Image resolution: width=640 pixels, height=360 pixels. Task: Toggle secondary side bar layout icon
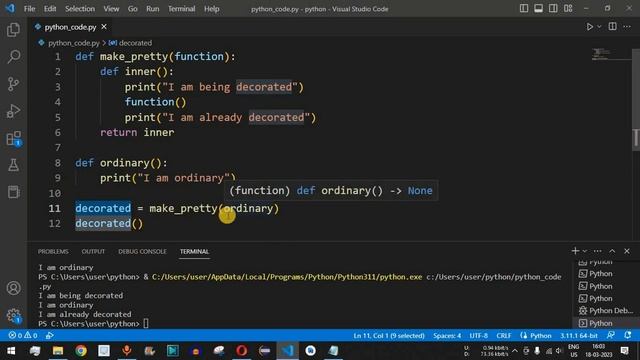(x=553, y=9)
